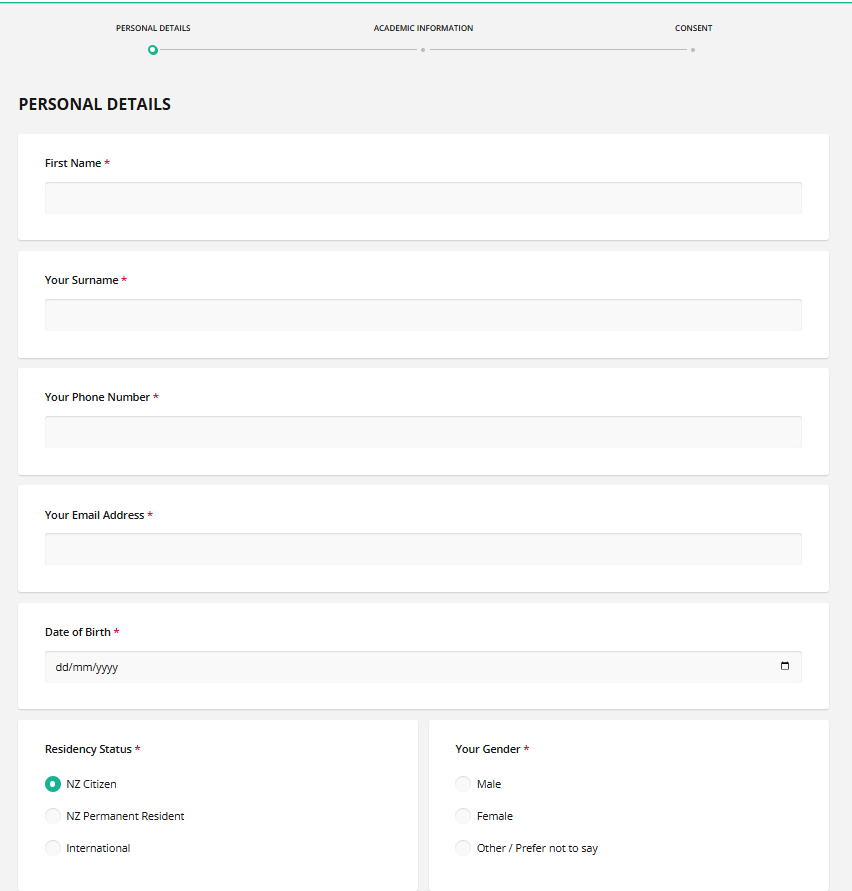Click the dd/mm/yyyy date text
852x891 pixels.
point(87,667)
